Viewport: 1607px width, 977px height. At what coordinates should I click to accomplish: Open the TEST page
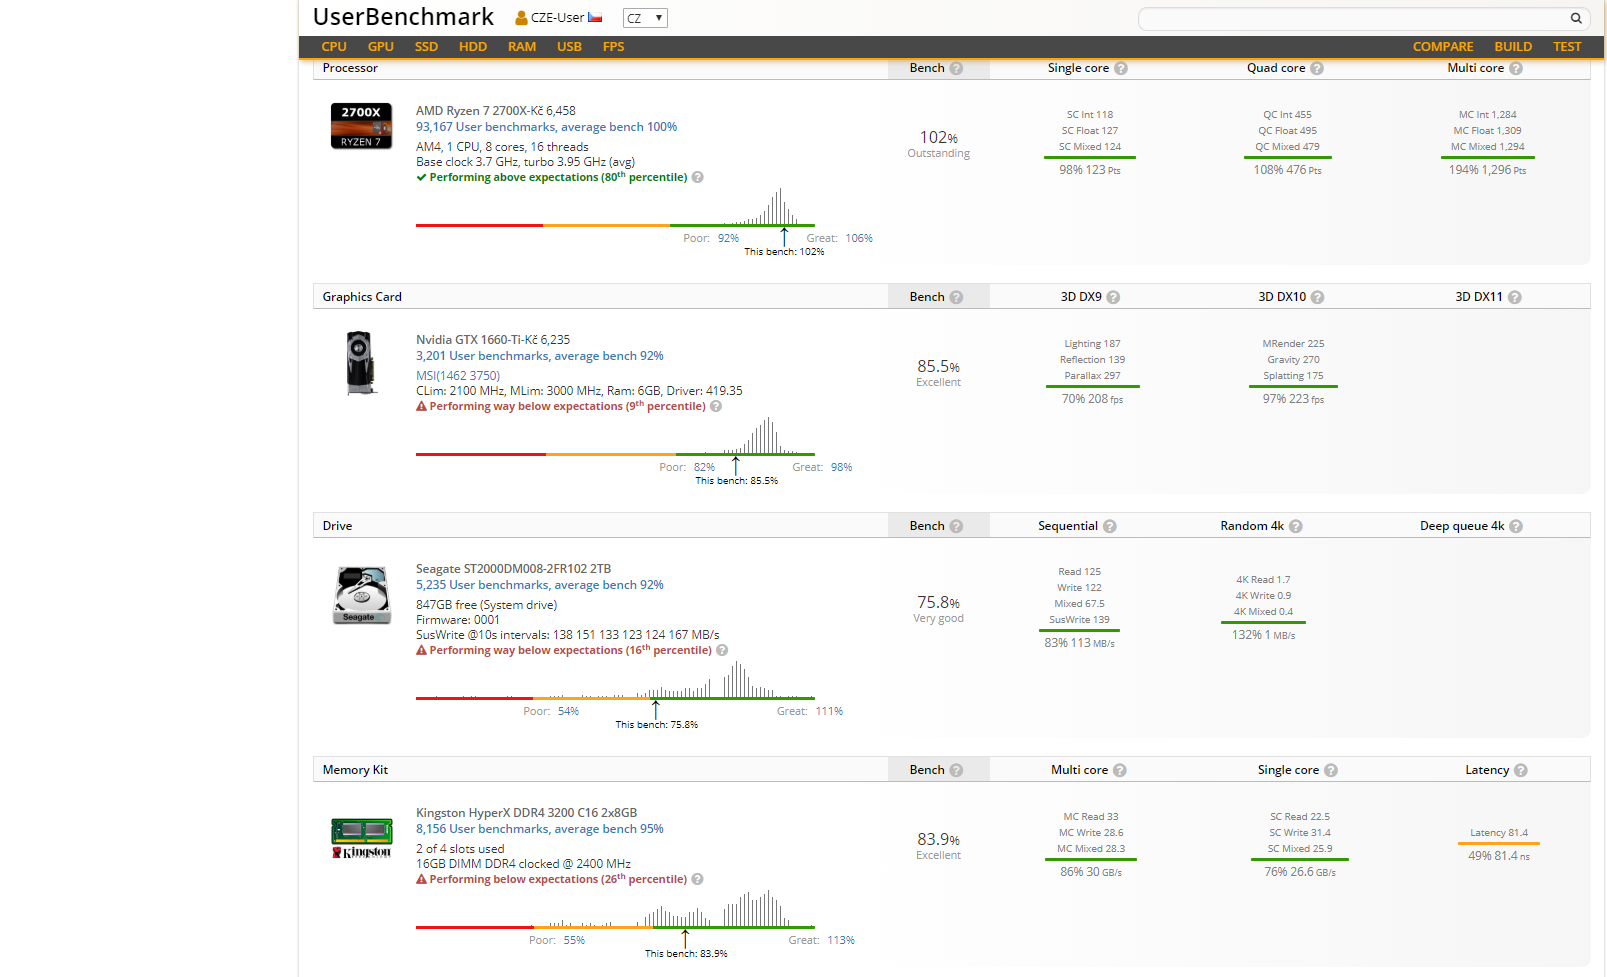(1567, 47)
